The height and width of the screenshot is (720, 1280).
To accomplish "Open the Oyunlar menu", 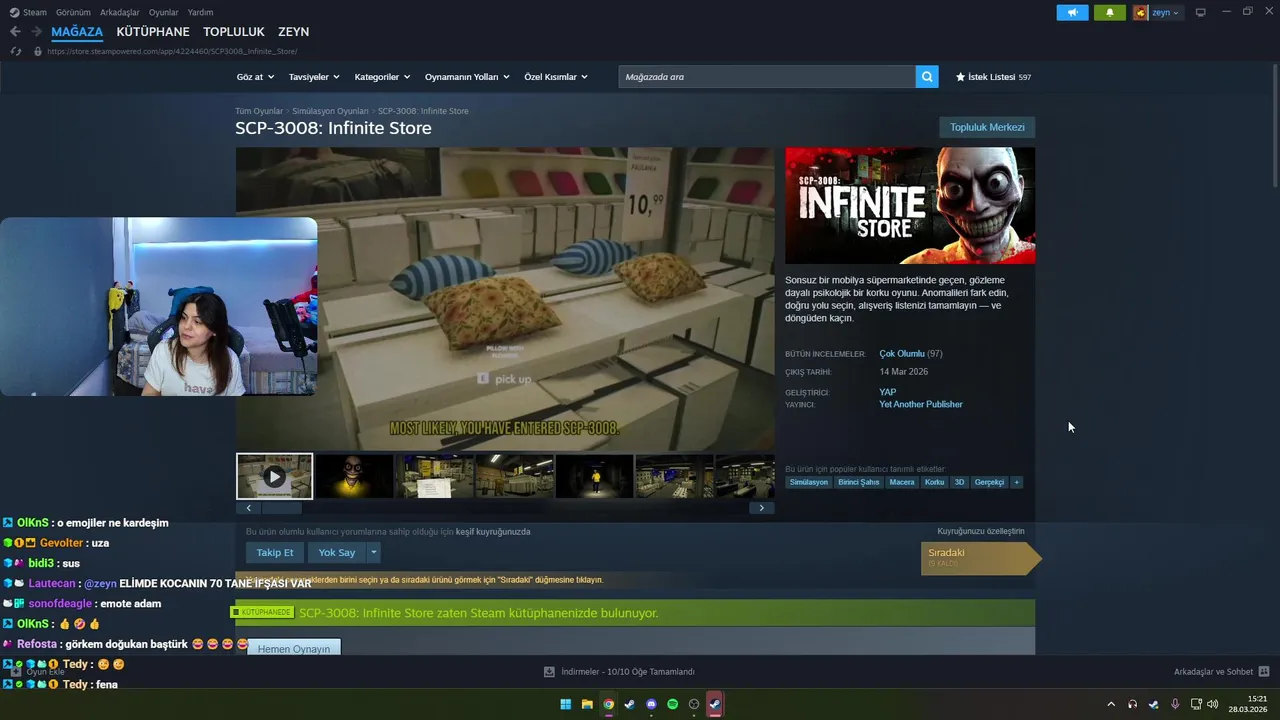I will [164, 12].
